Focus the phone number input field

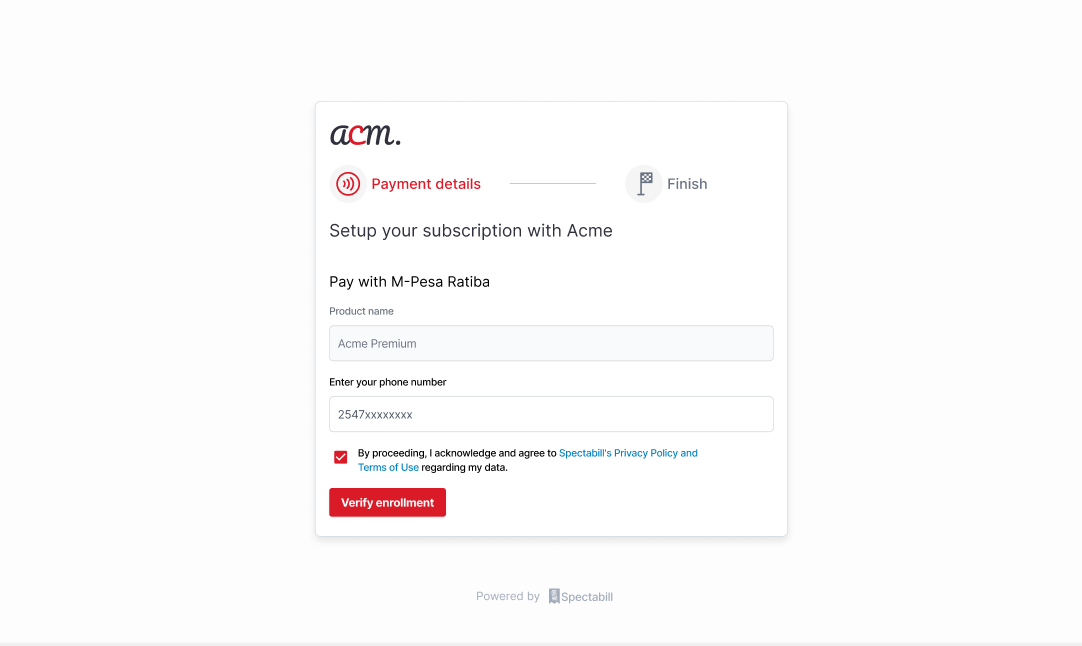tap(551, 414)
